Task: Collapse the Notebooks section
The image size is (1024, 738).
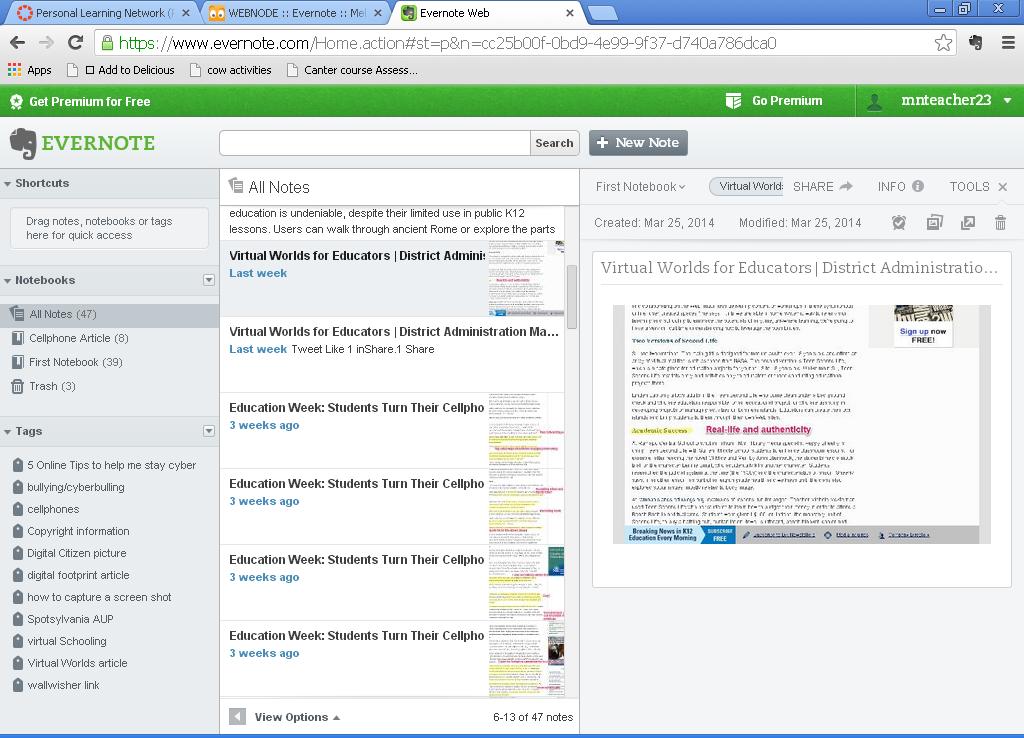Action: 7,281
